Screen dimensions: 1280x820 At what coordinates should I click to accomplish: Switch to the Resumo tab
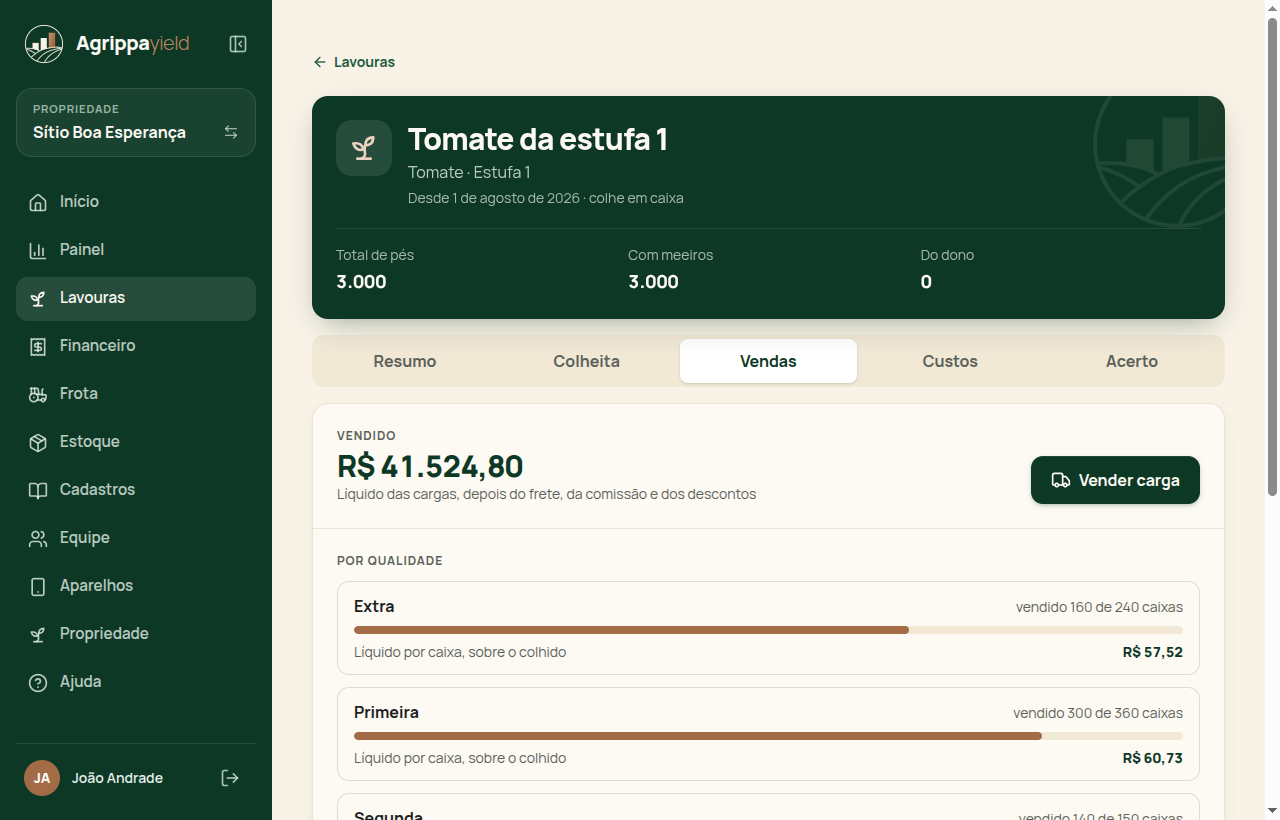(x=405, y=361)
